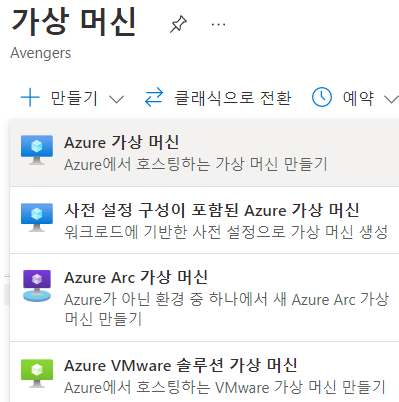Click description Azure에서 호스팅하는 가상 머신 만들기
Screen dimensions: 399x402
coord(196,164)
